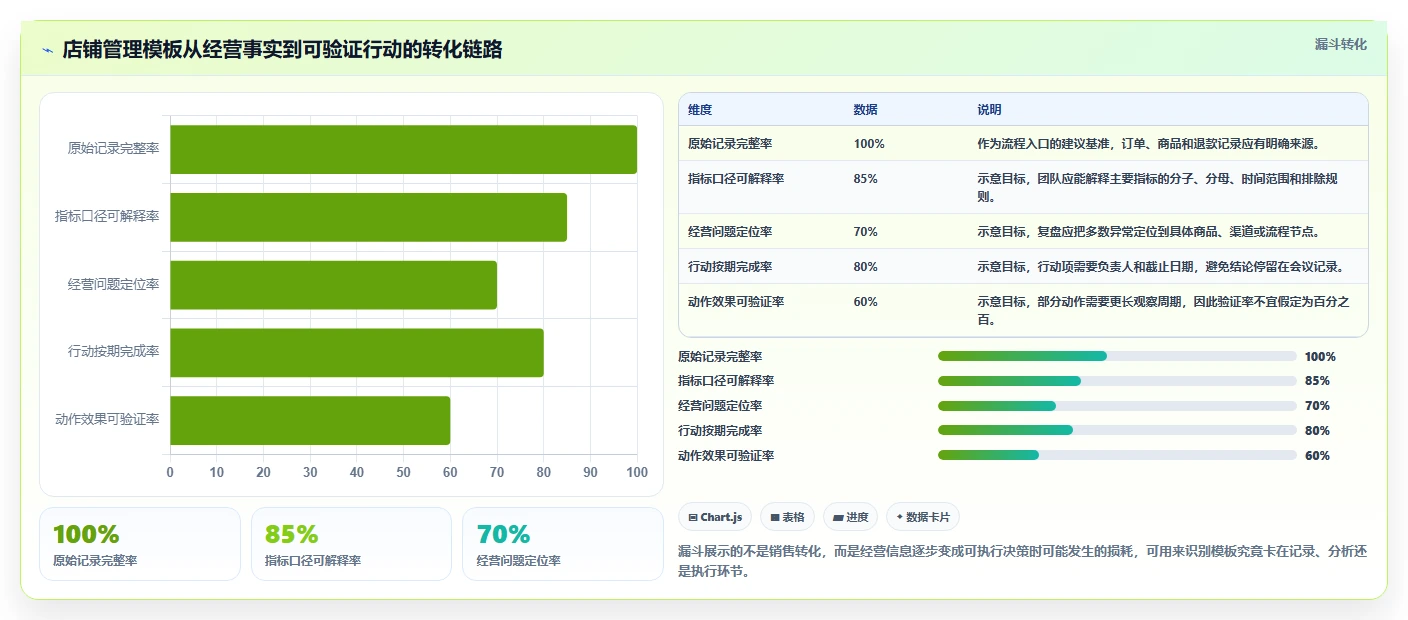
Task: Click the 85% value in the table
Action: coord(866,179)
